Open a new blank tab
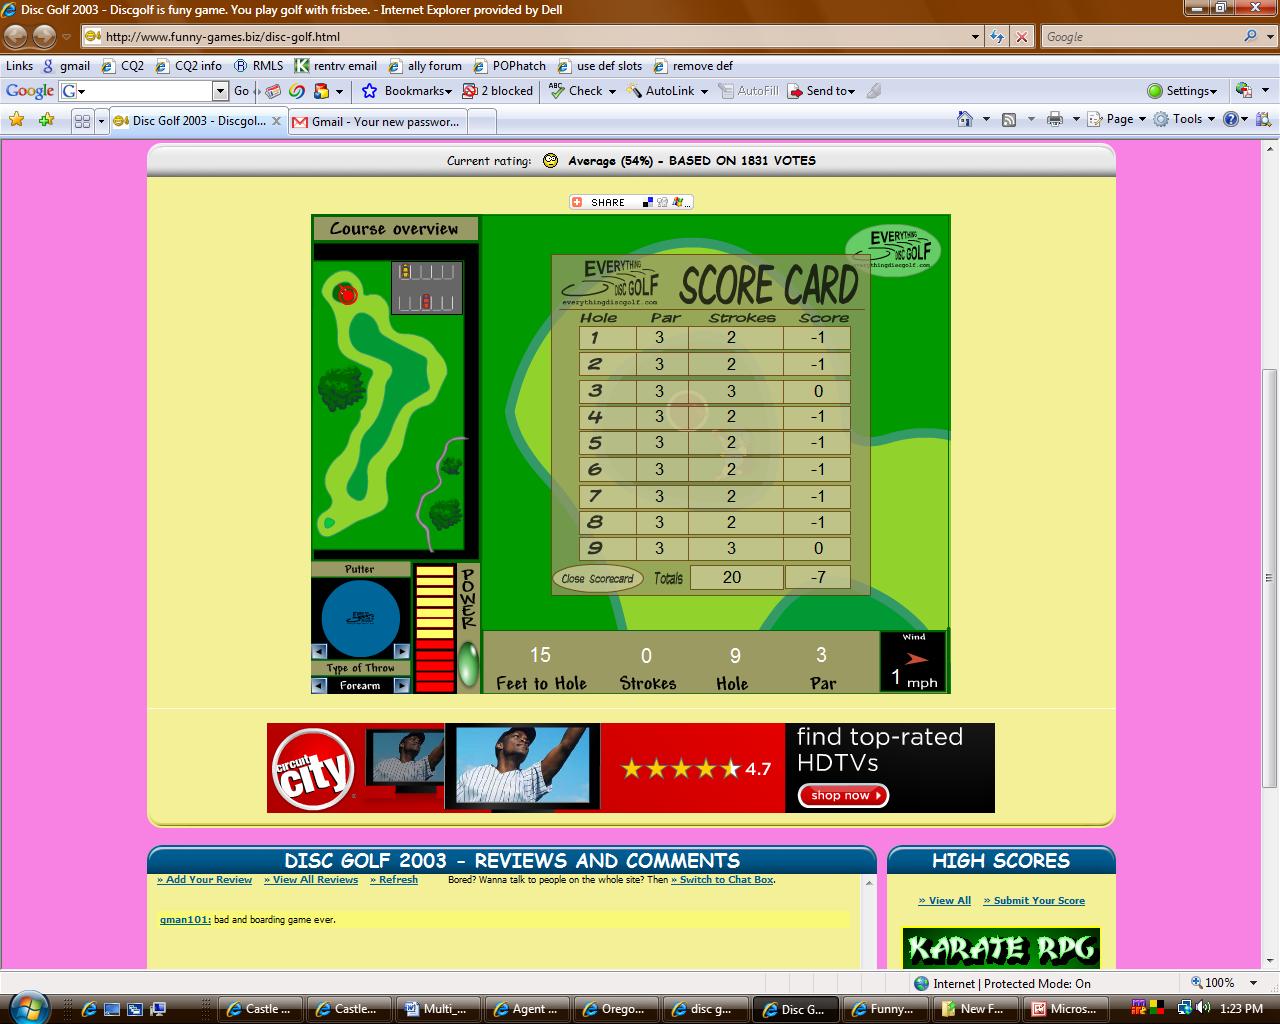 [482, 121]
